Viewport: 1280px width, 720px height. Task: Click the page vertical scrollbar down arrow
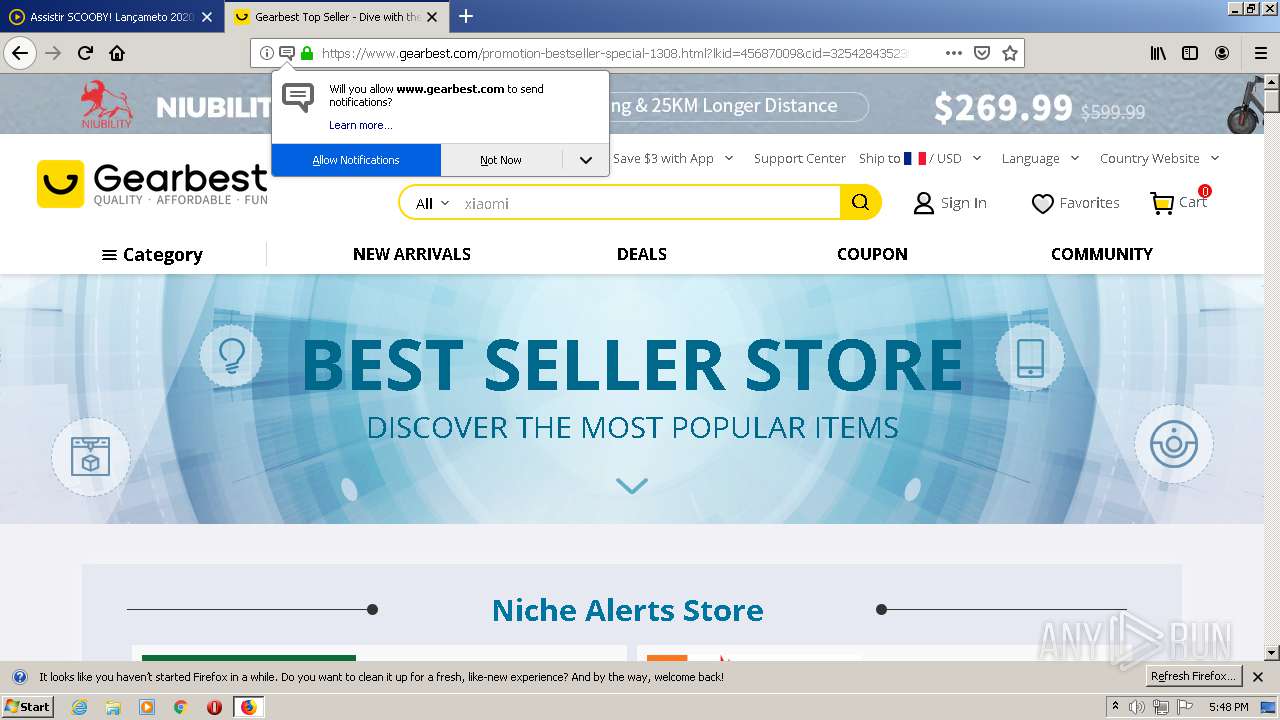pyautogui.click(x=1272, y=653)
